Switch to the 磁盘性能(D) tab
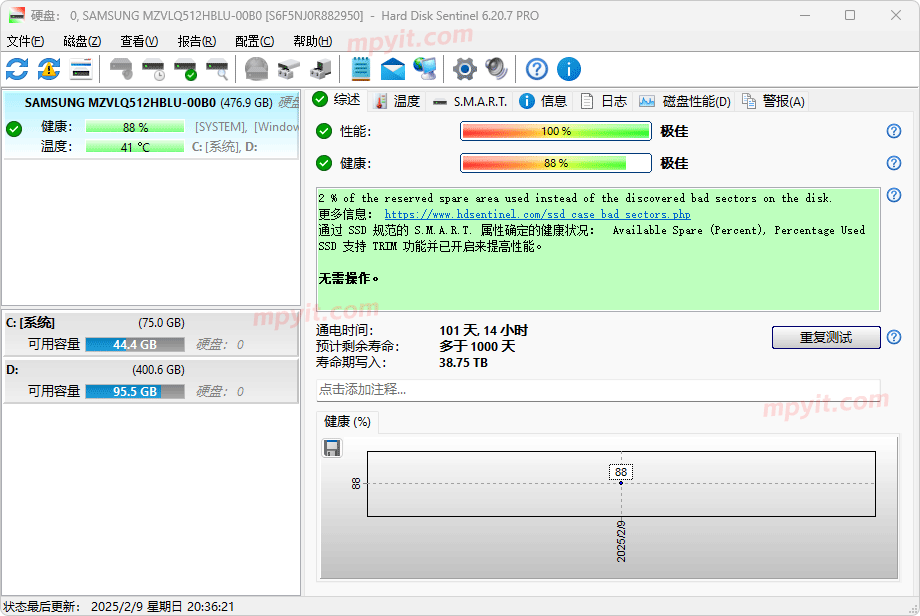This screenshot has height=616, width=920. pos(685,101)
